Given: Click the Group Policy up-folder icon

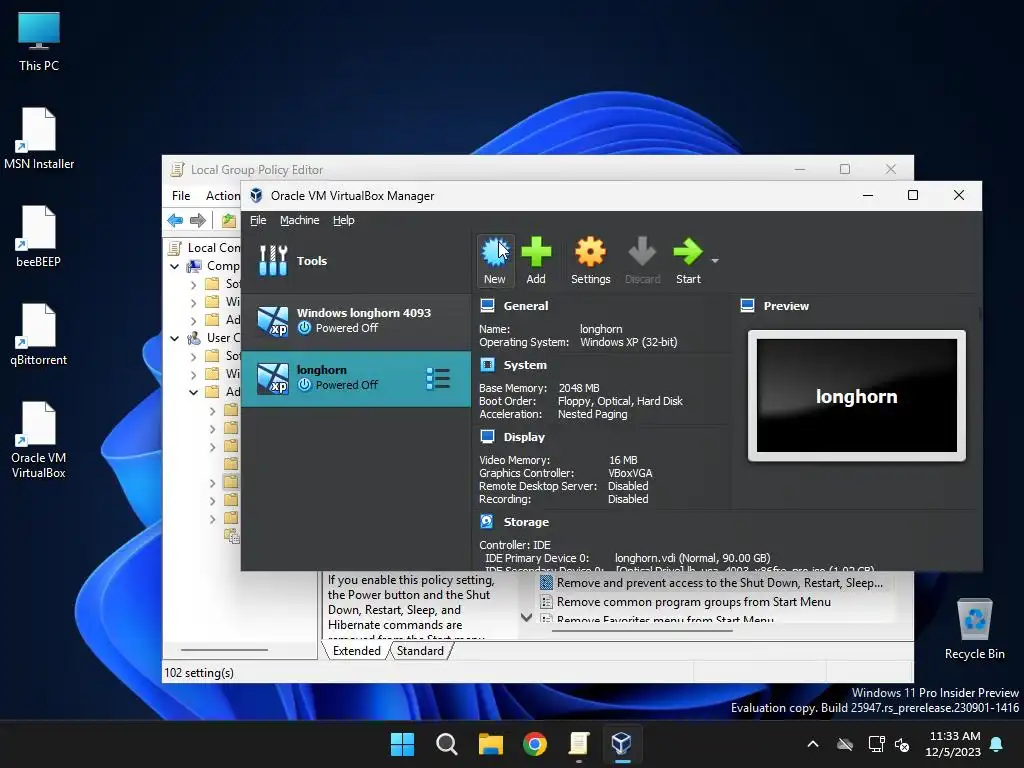Looking at the screenshot, I should tap(229, 220).
